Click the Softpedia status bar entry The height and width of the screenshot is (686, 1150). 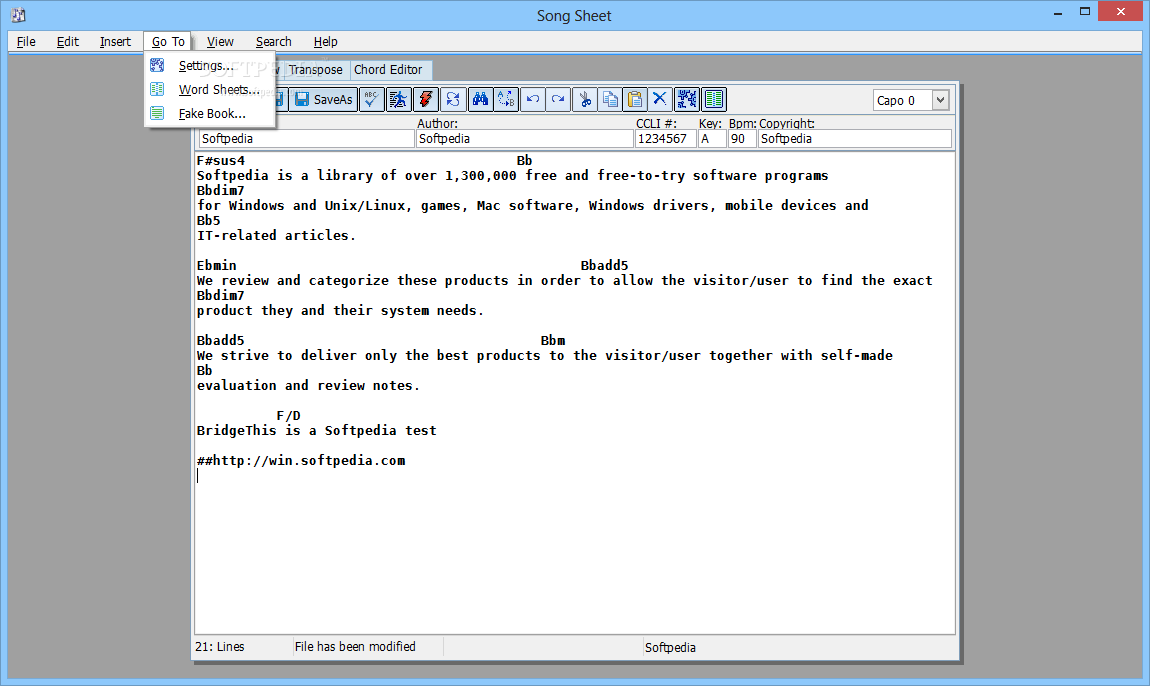point(670,648)
